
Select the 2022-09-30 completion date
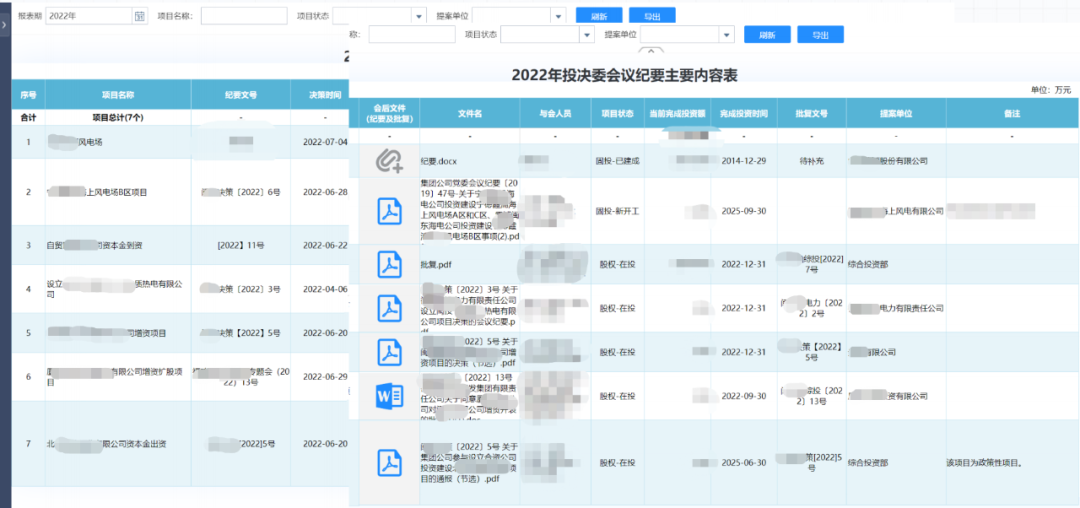(743, 396)
